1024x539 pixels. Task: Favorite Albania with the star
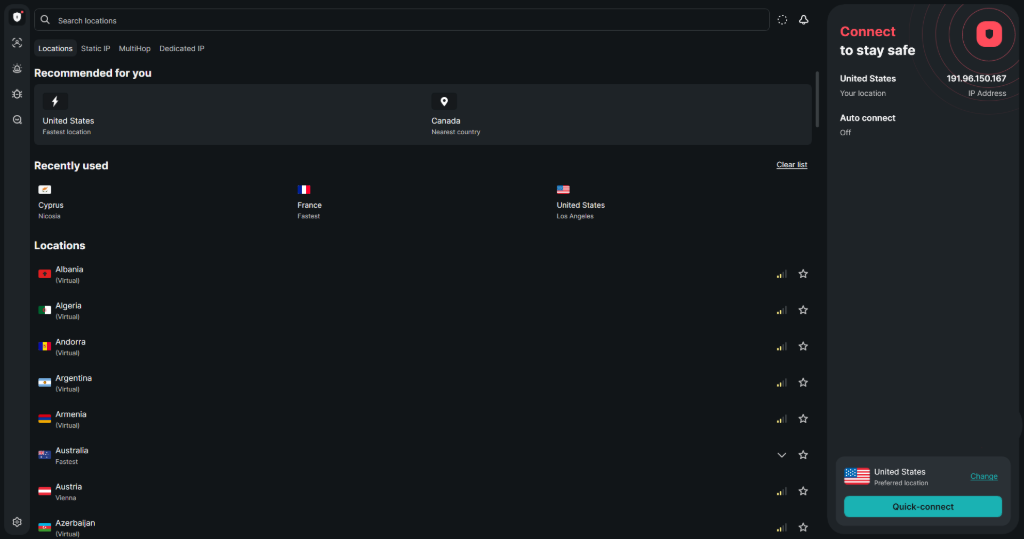(803, 274)
